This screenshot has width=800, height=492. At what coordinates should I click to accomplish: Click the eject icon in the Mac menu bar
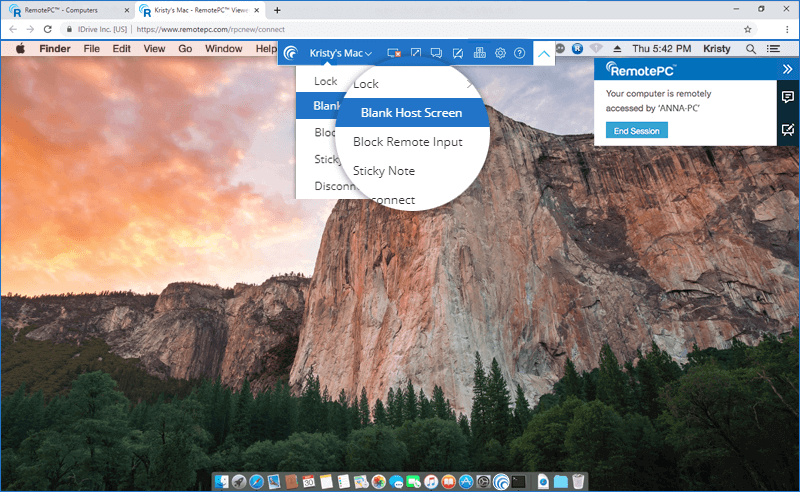tap(617, 49)
